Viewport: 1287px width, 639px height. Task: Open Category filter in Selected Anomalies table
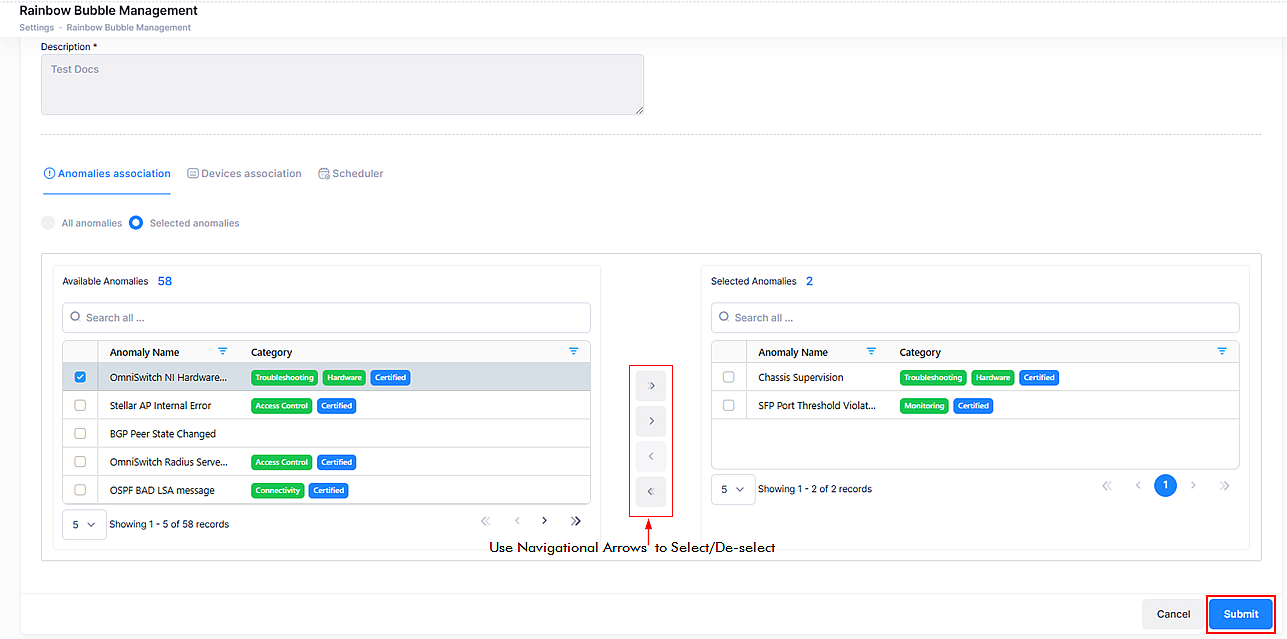pyautogui.click(x=1222, y=352)
